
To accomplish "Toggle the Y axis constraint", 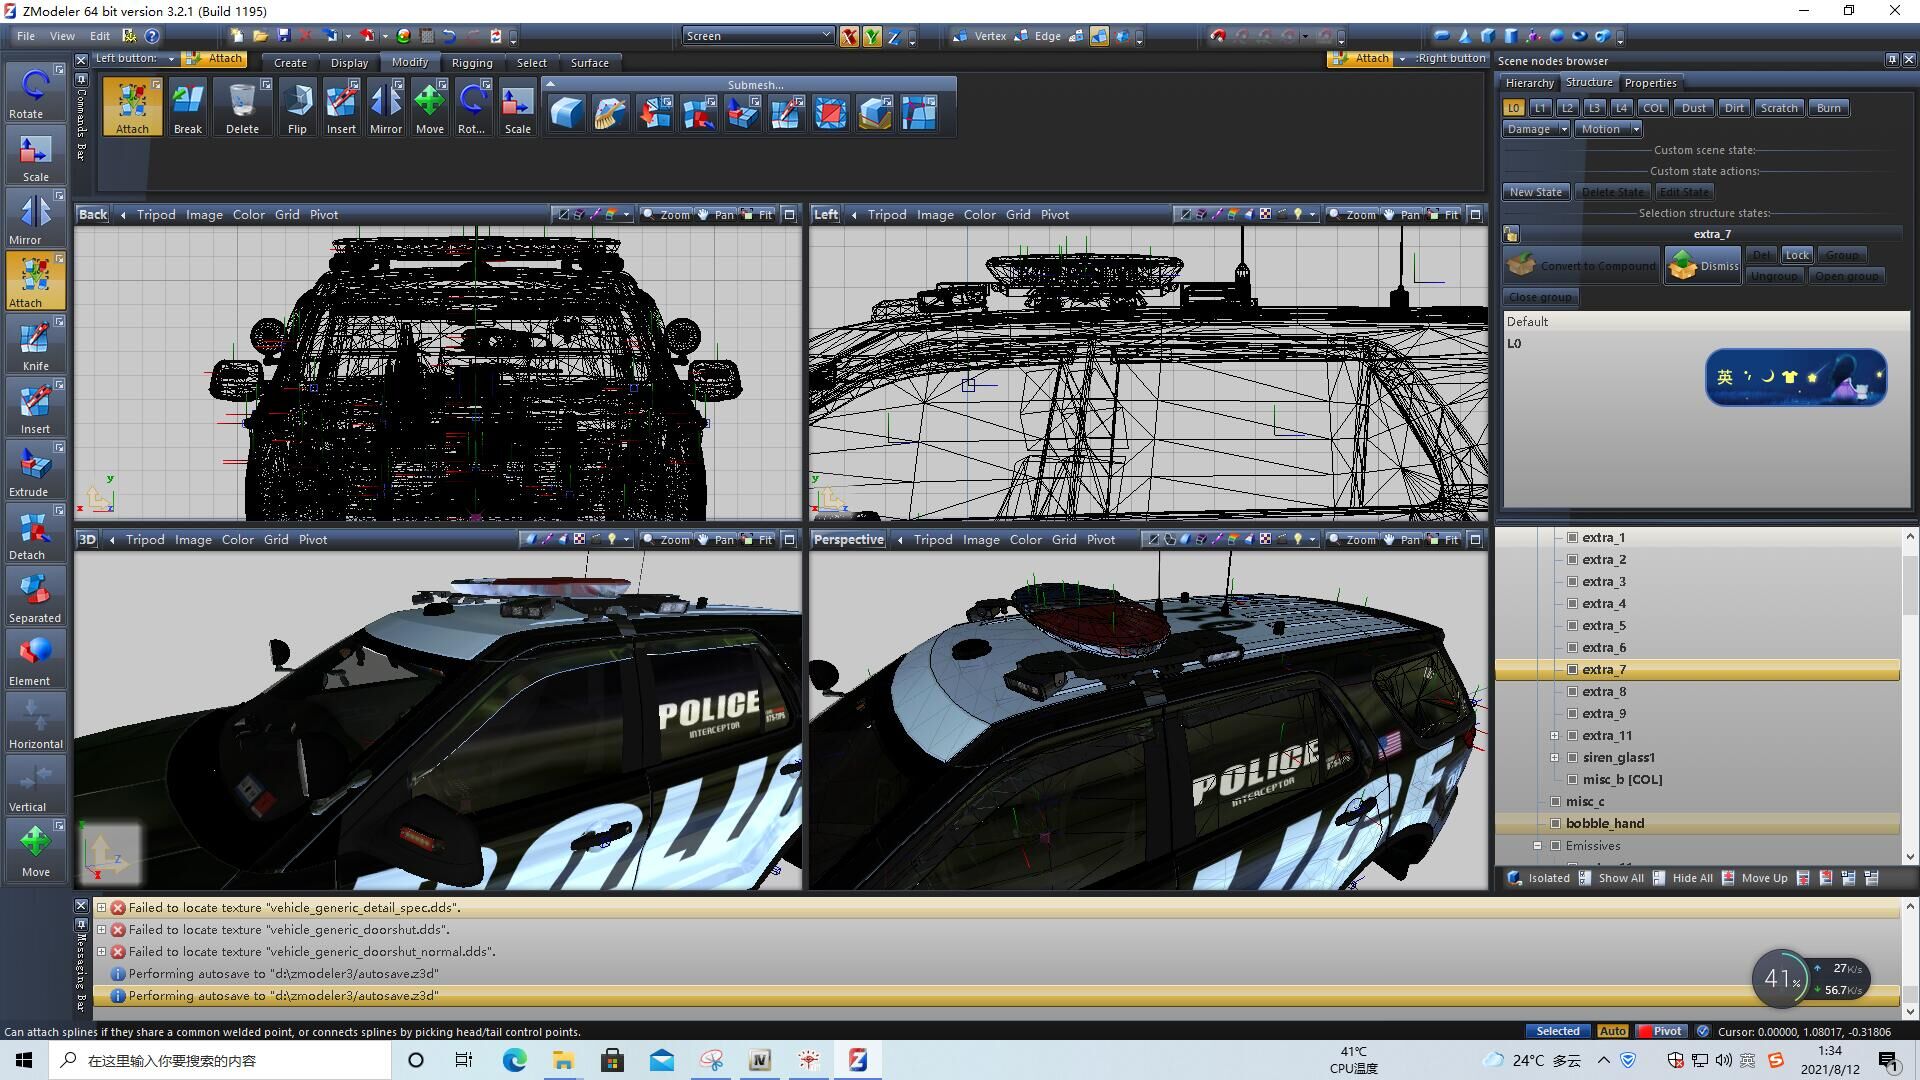I will click(x=872, y=36).
